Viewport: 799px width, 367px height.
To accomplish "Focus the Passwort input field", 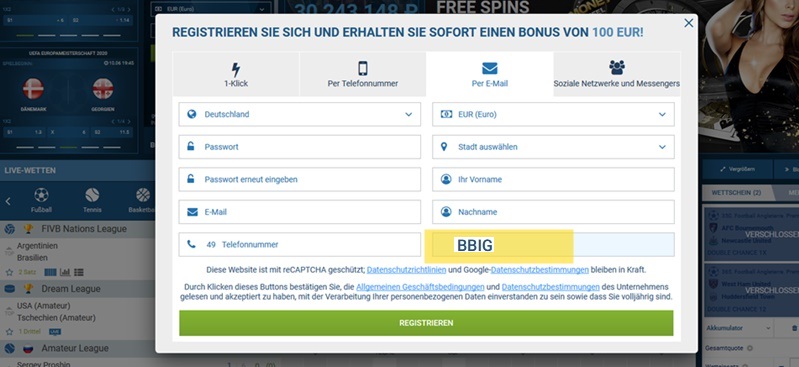I will pos(300,147).
